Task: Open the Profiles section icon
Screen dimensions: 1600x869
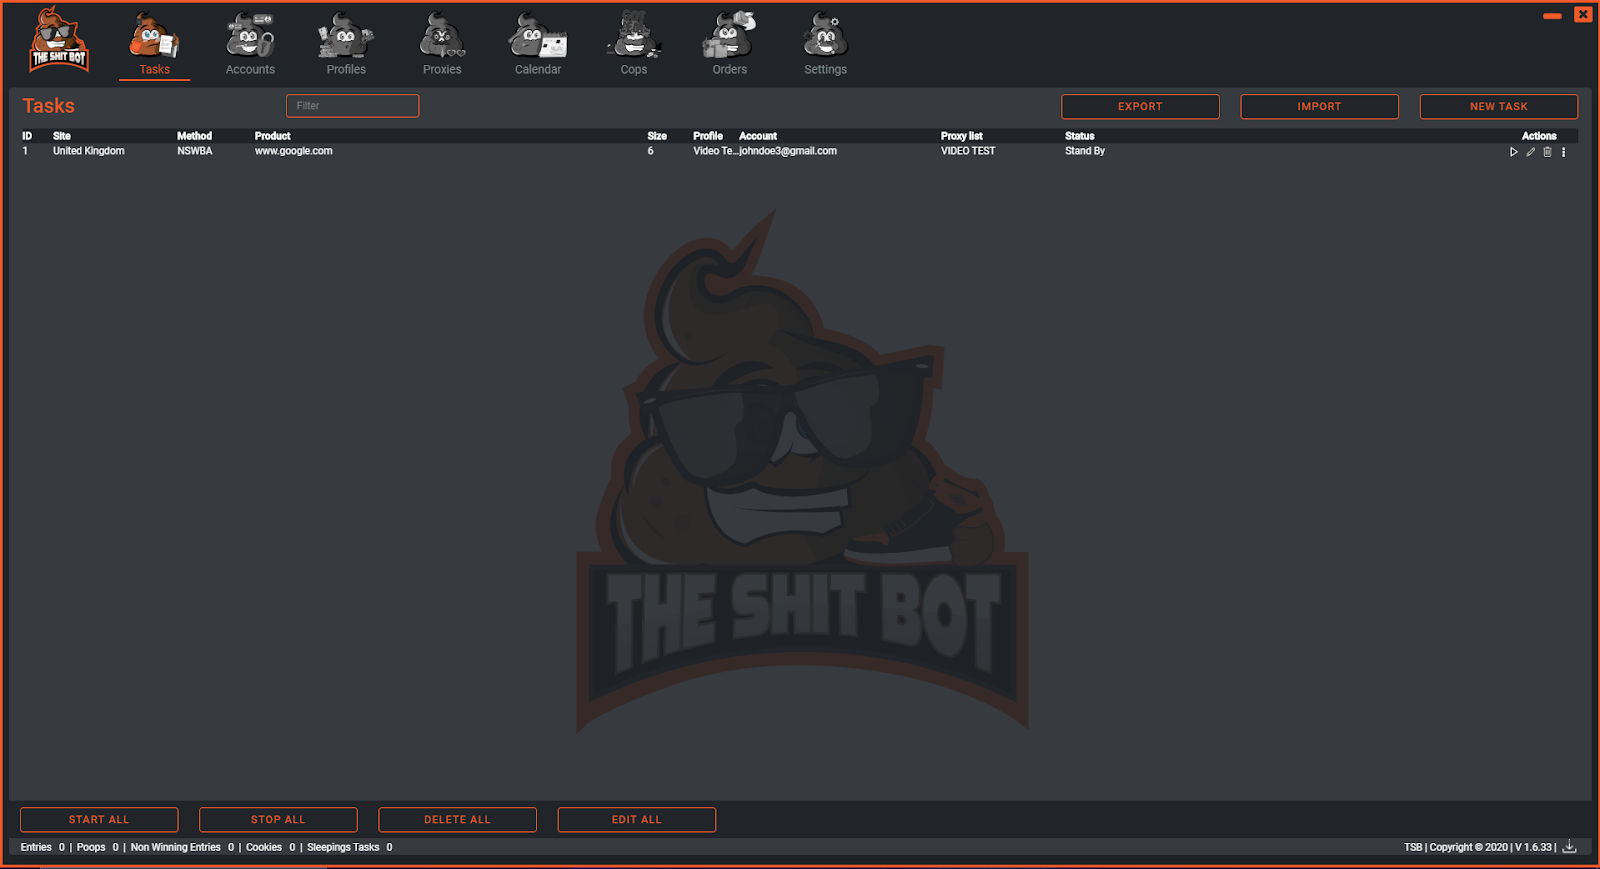Action: tap(346, 37)
